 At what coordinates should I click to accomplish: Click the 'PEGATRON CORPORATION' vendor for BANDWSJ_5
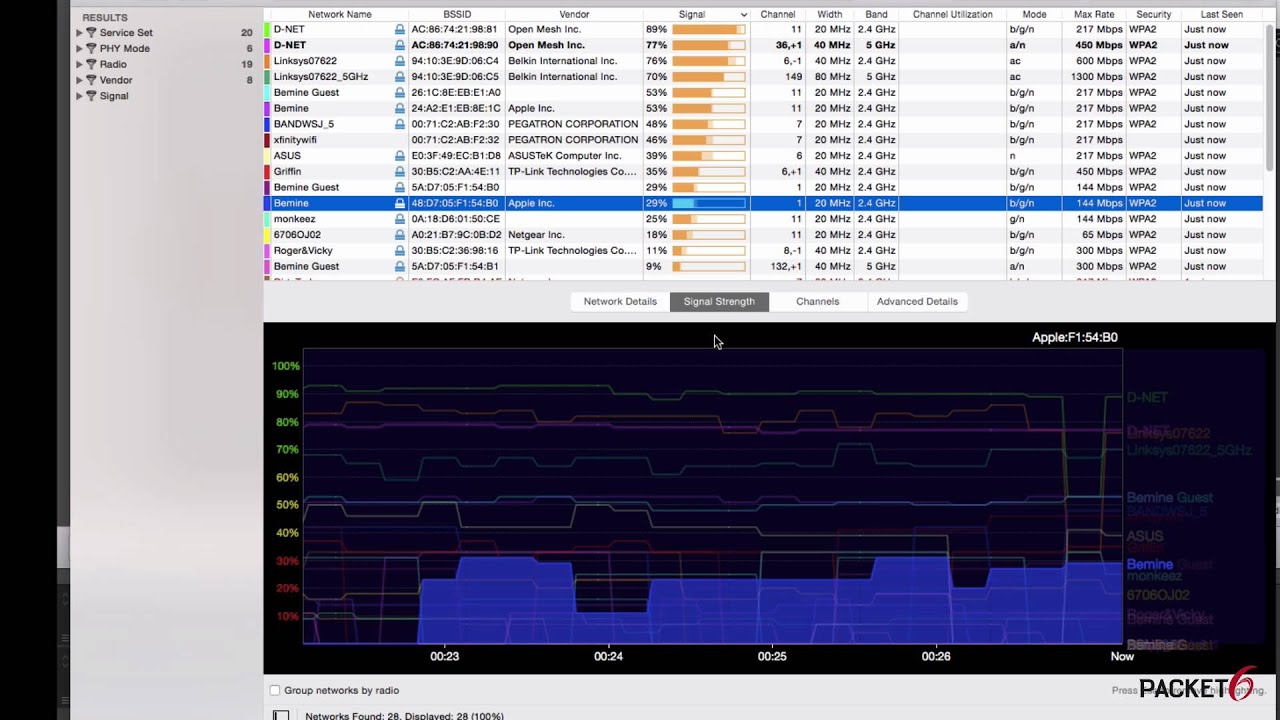pyautogui.click(x=573, y=124)
